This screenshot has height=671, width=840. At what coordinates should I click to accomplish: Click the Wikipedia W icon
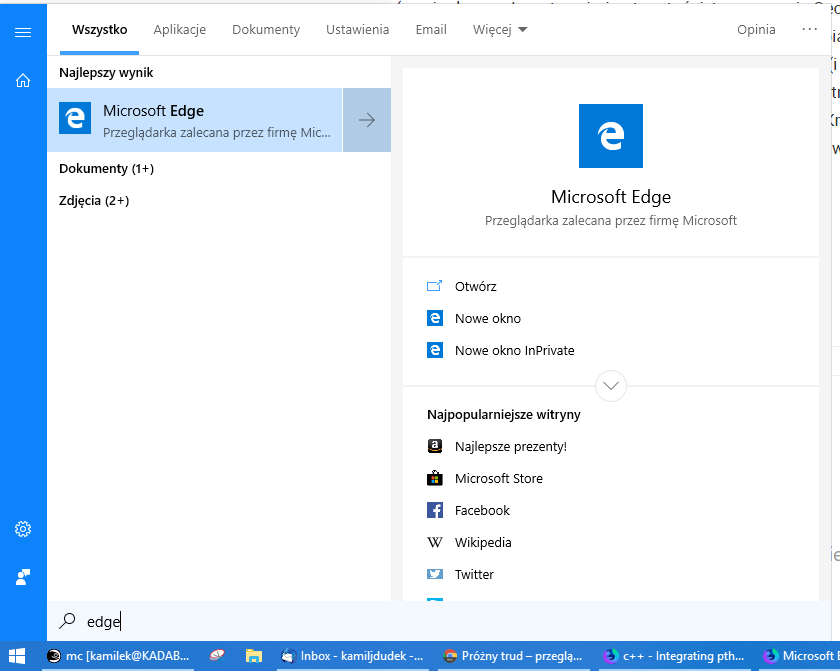435,542
